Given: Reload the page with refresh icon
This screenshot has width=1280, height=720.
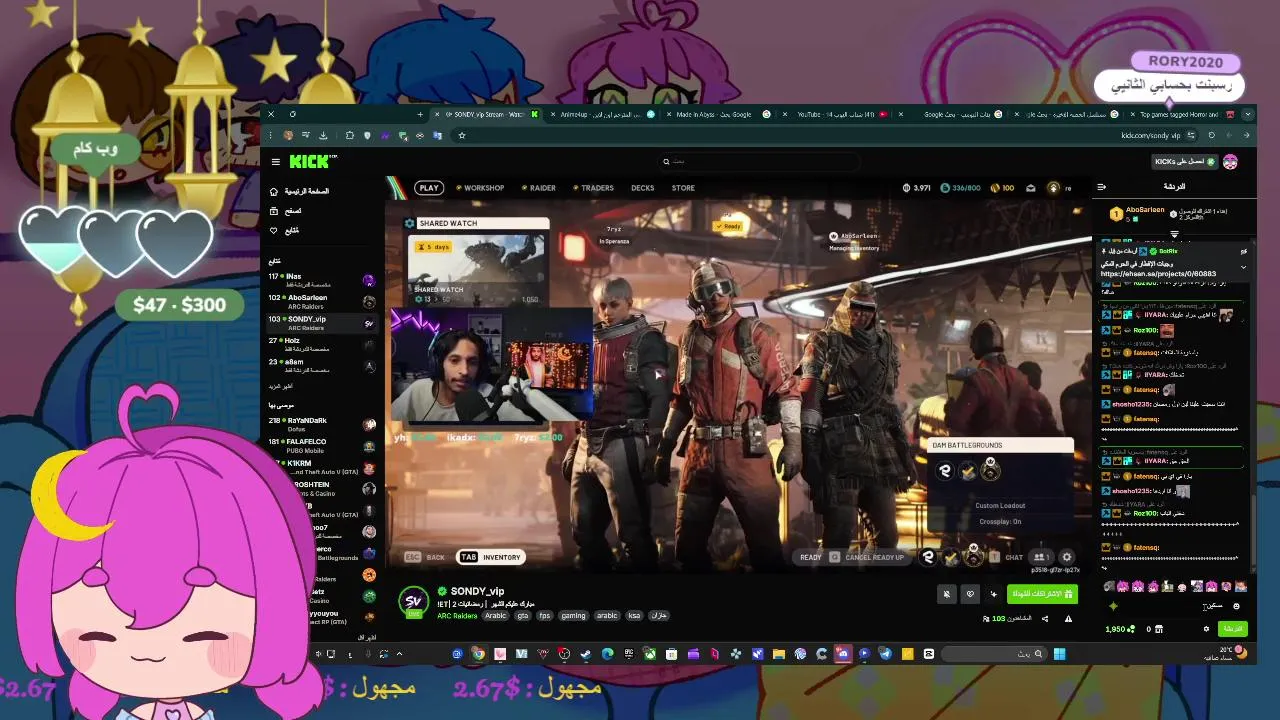Looking at the screenshot, I should tap(1212, 135).
